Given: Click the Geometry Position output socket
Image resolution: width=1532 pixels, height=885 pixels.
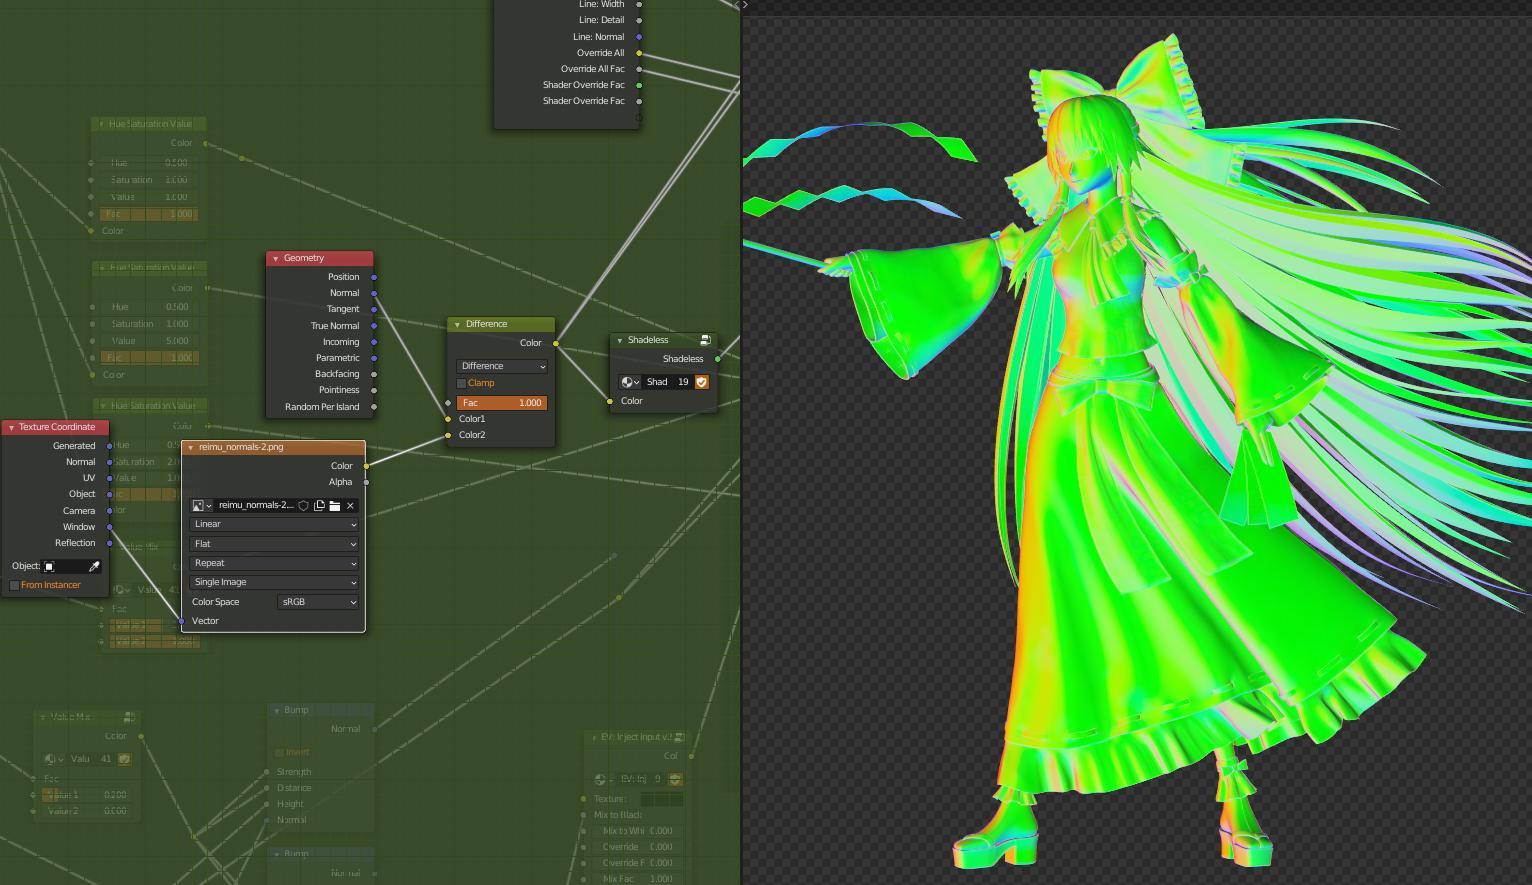Looking at the screenshot, I should pyautogui.click(x=374, y=277).
